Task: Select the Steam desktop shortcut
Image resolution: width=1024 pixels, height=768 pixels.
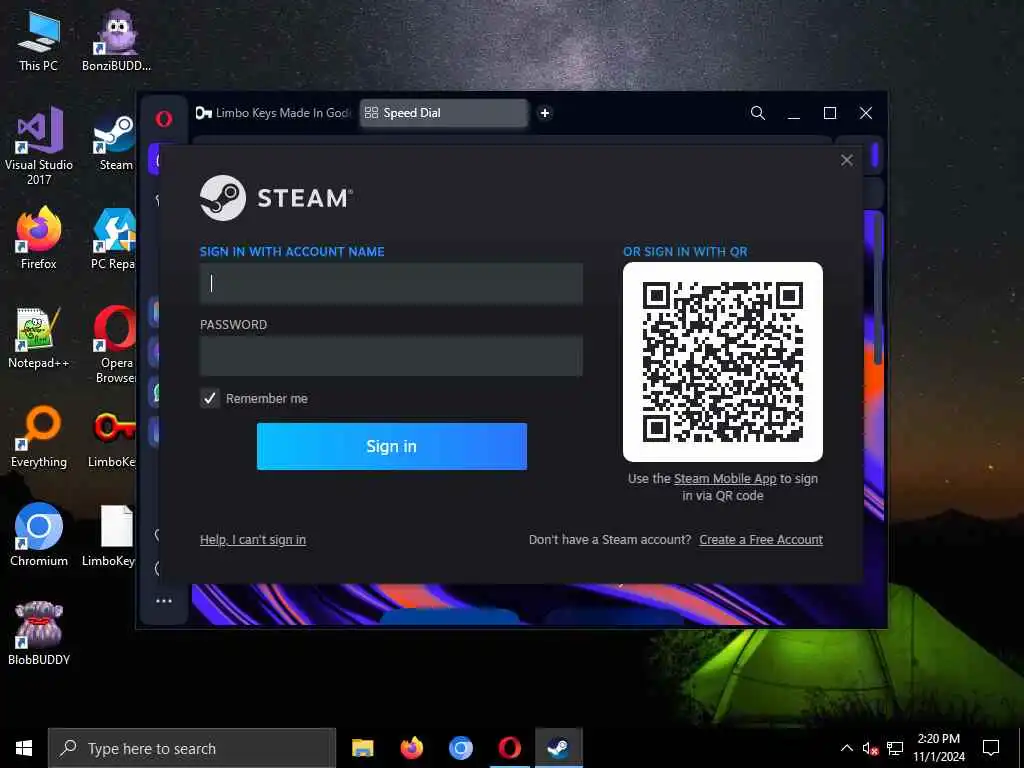Action: 115,144
